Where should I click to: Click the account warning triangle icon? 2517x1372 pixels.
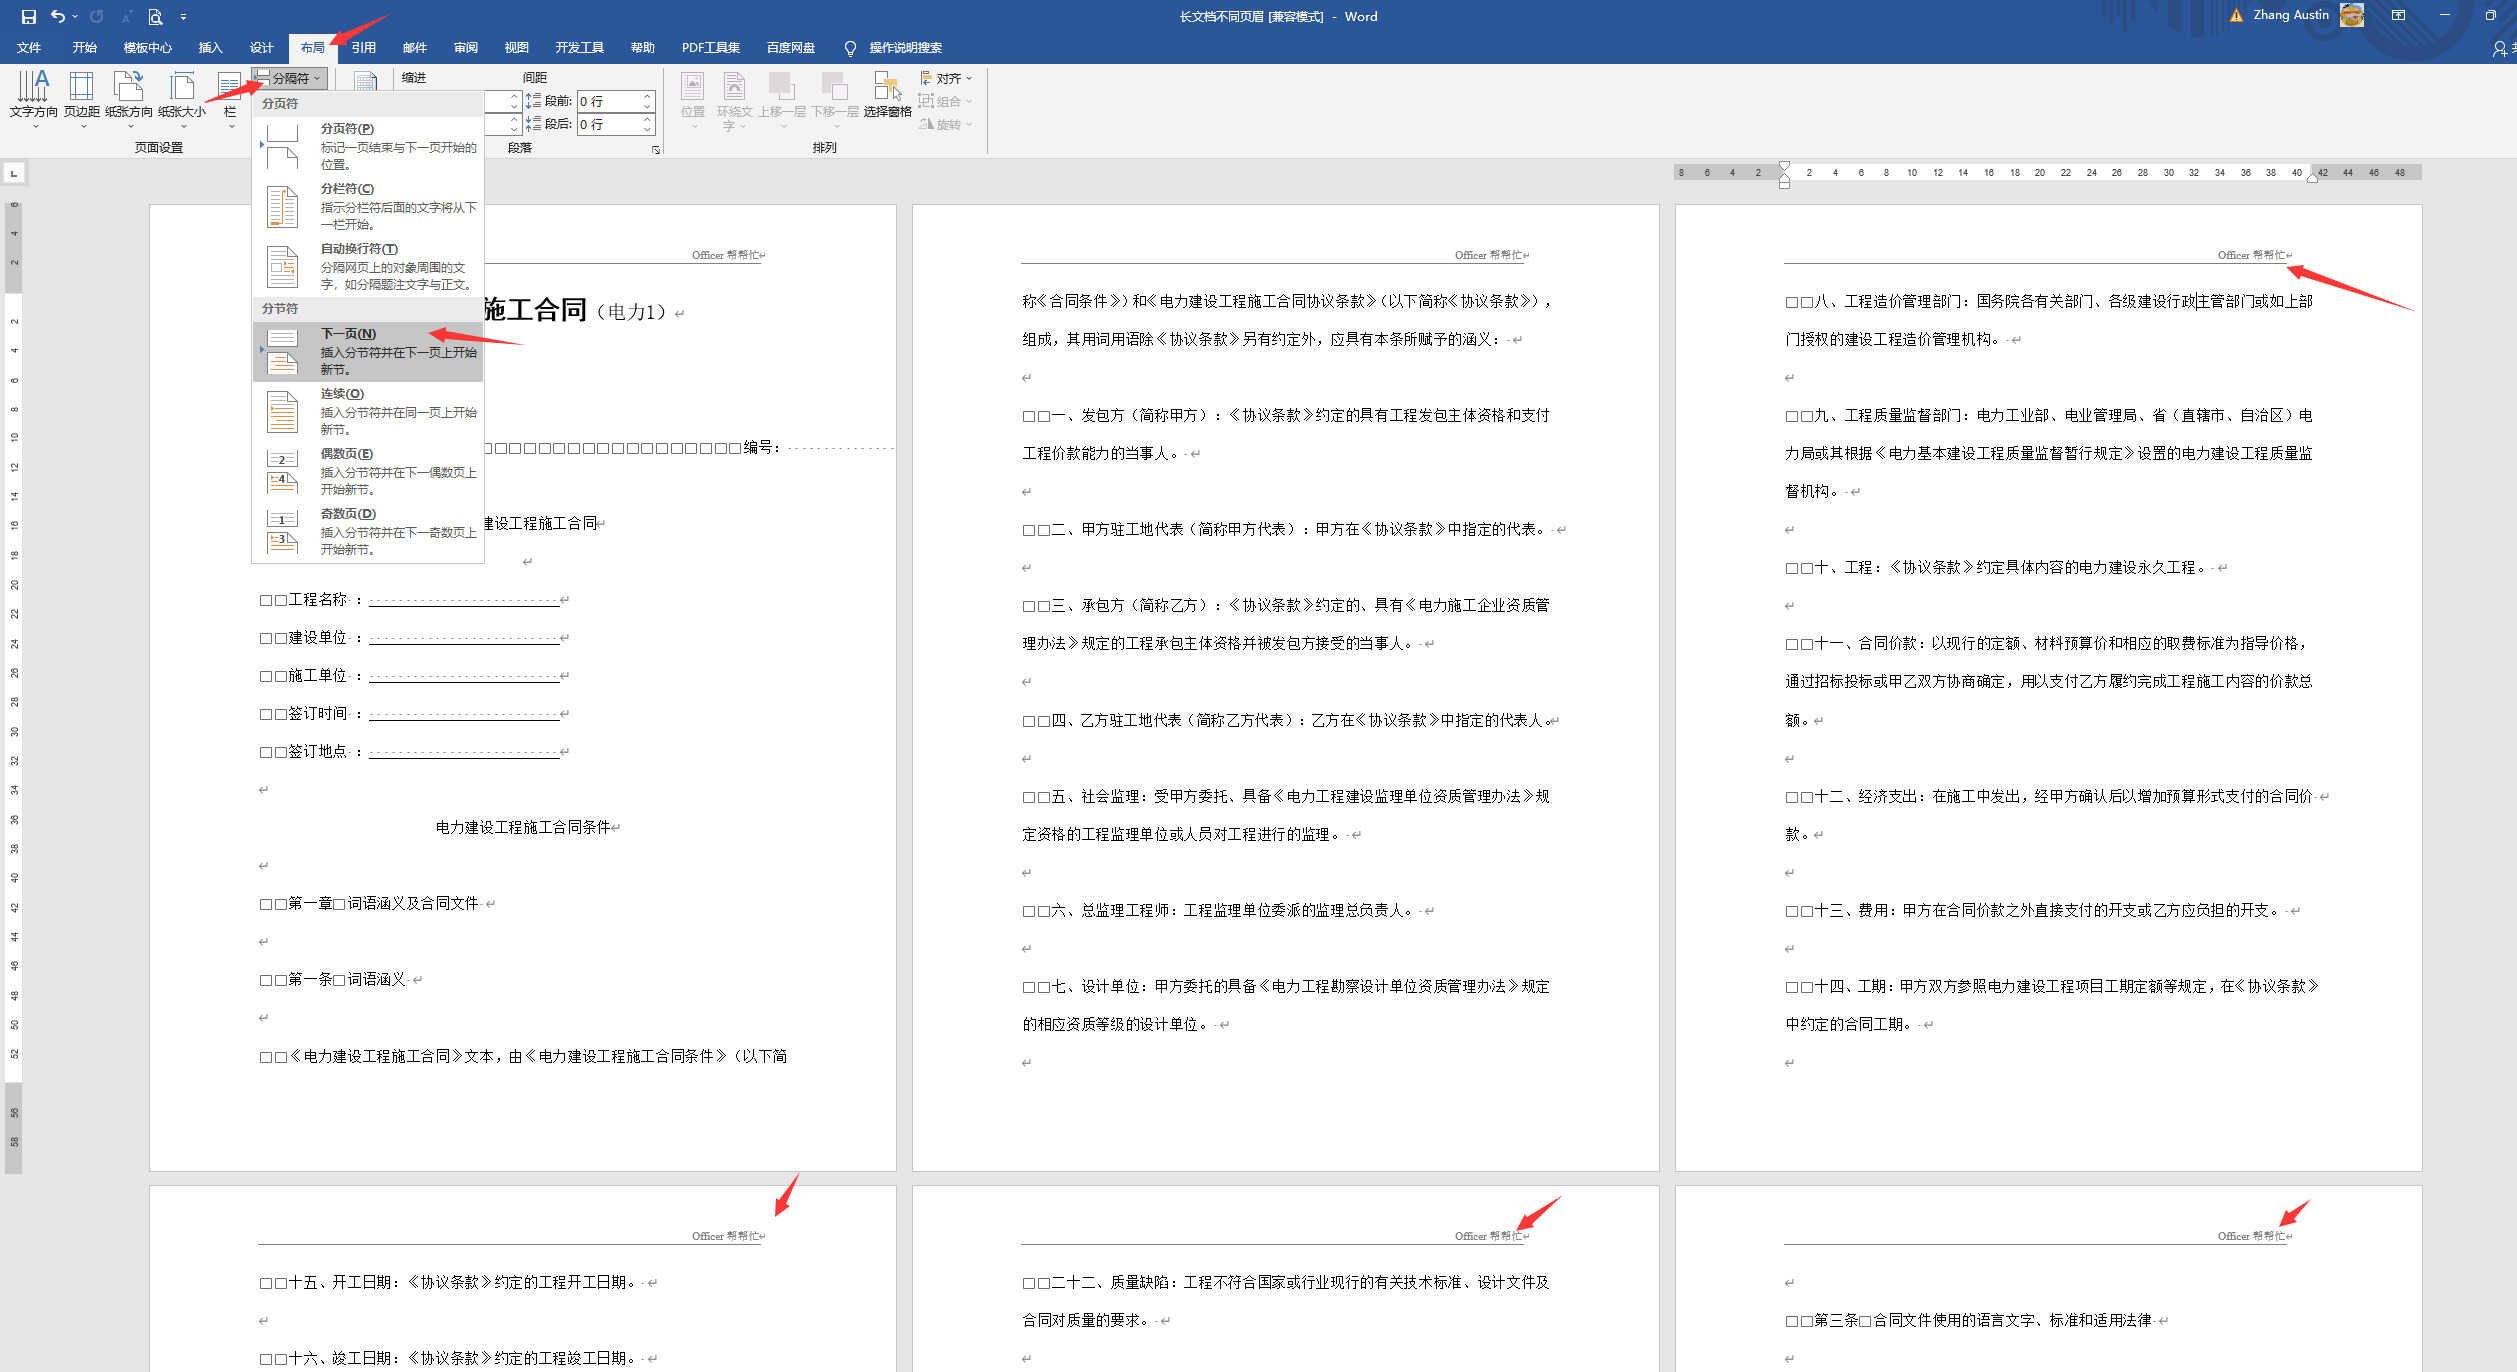coord(2236,15)
